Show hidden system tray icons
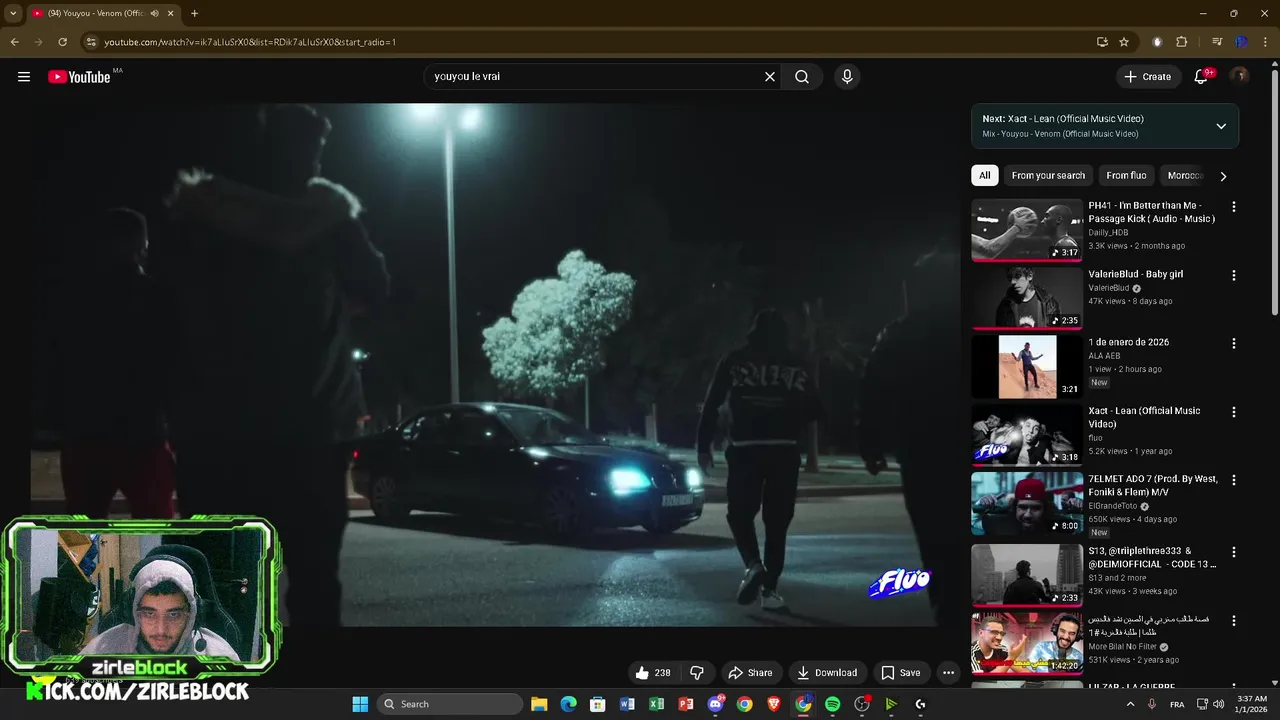 coord(1131,704)
